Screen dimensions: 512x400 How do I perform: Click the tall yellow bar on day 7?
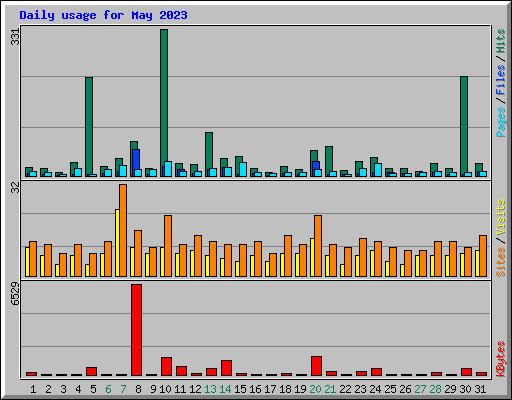click(117, 243)
